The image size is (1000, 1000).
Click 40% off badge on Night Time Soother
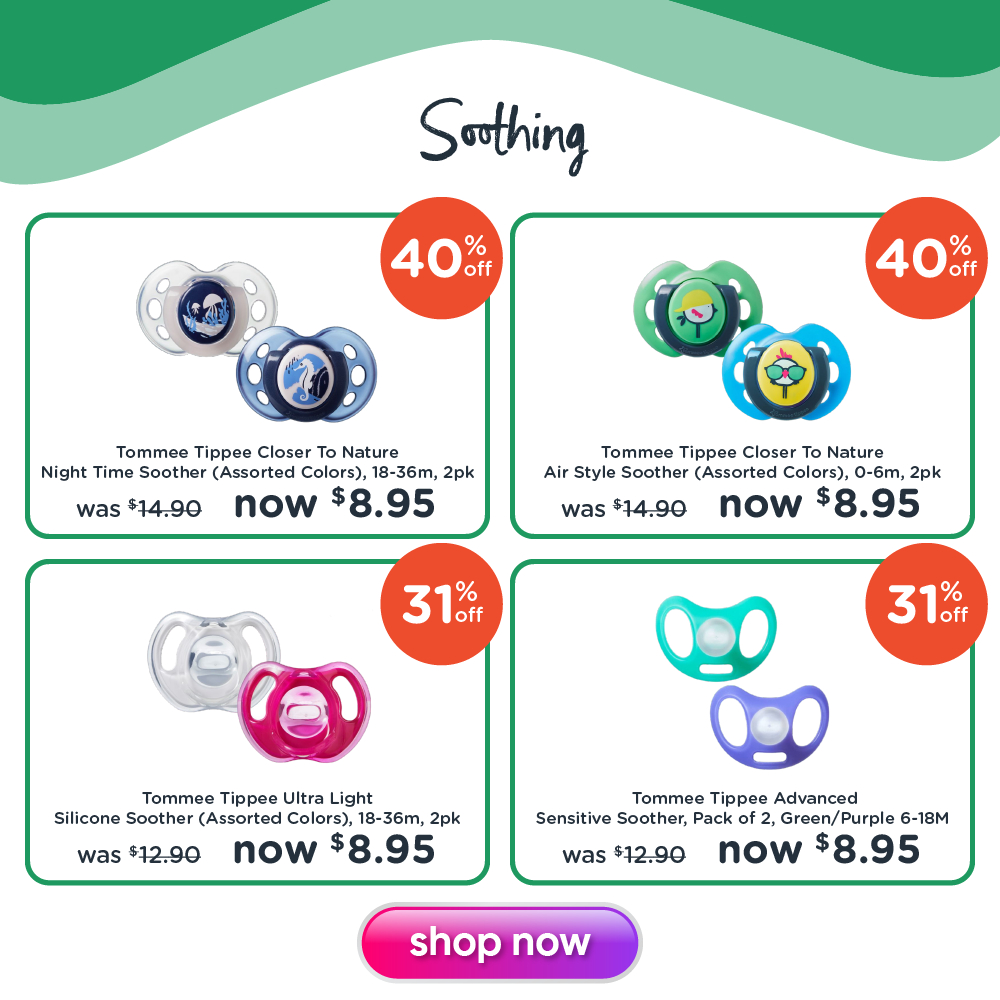click(x=441, y=258)
